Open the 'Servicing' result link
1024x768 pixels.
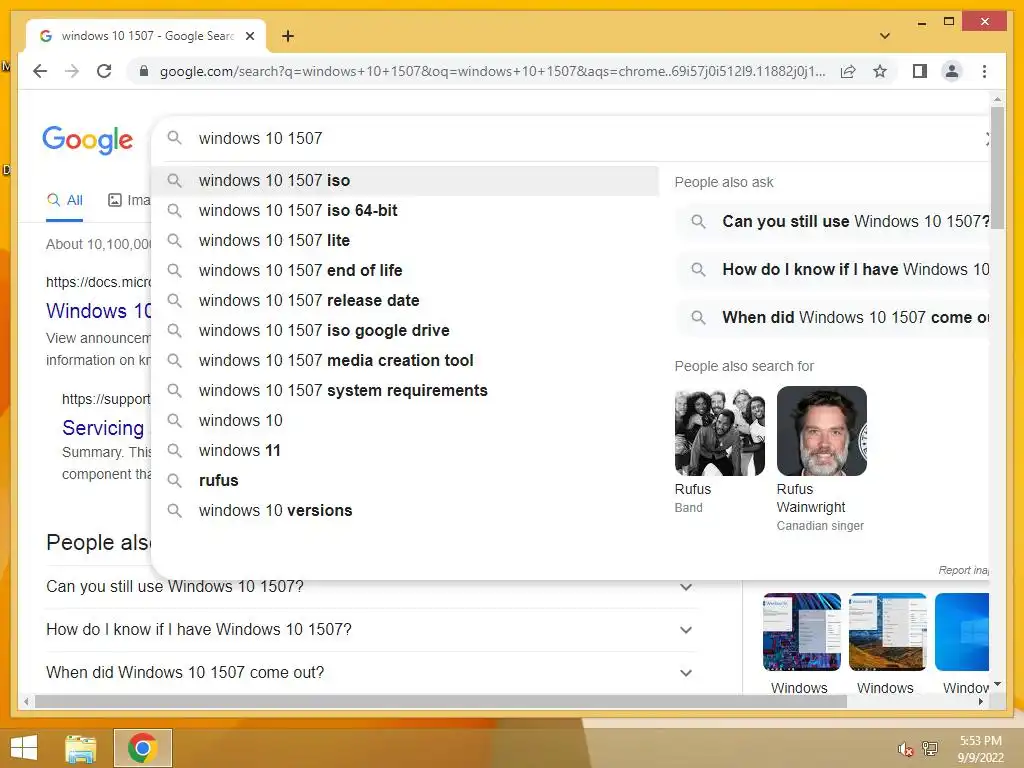103,428
